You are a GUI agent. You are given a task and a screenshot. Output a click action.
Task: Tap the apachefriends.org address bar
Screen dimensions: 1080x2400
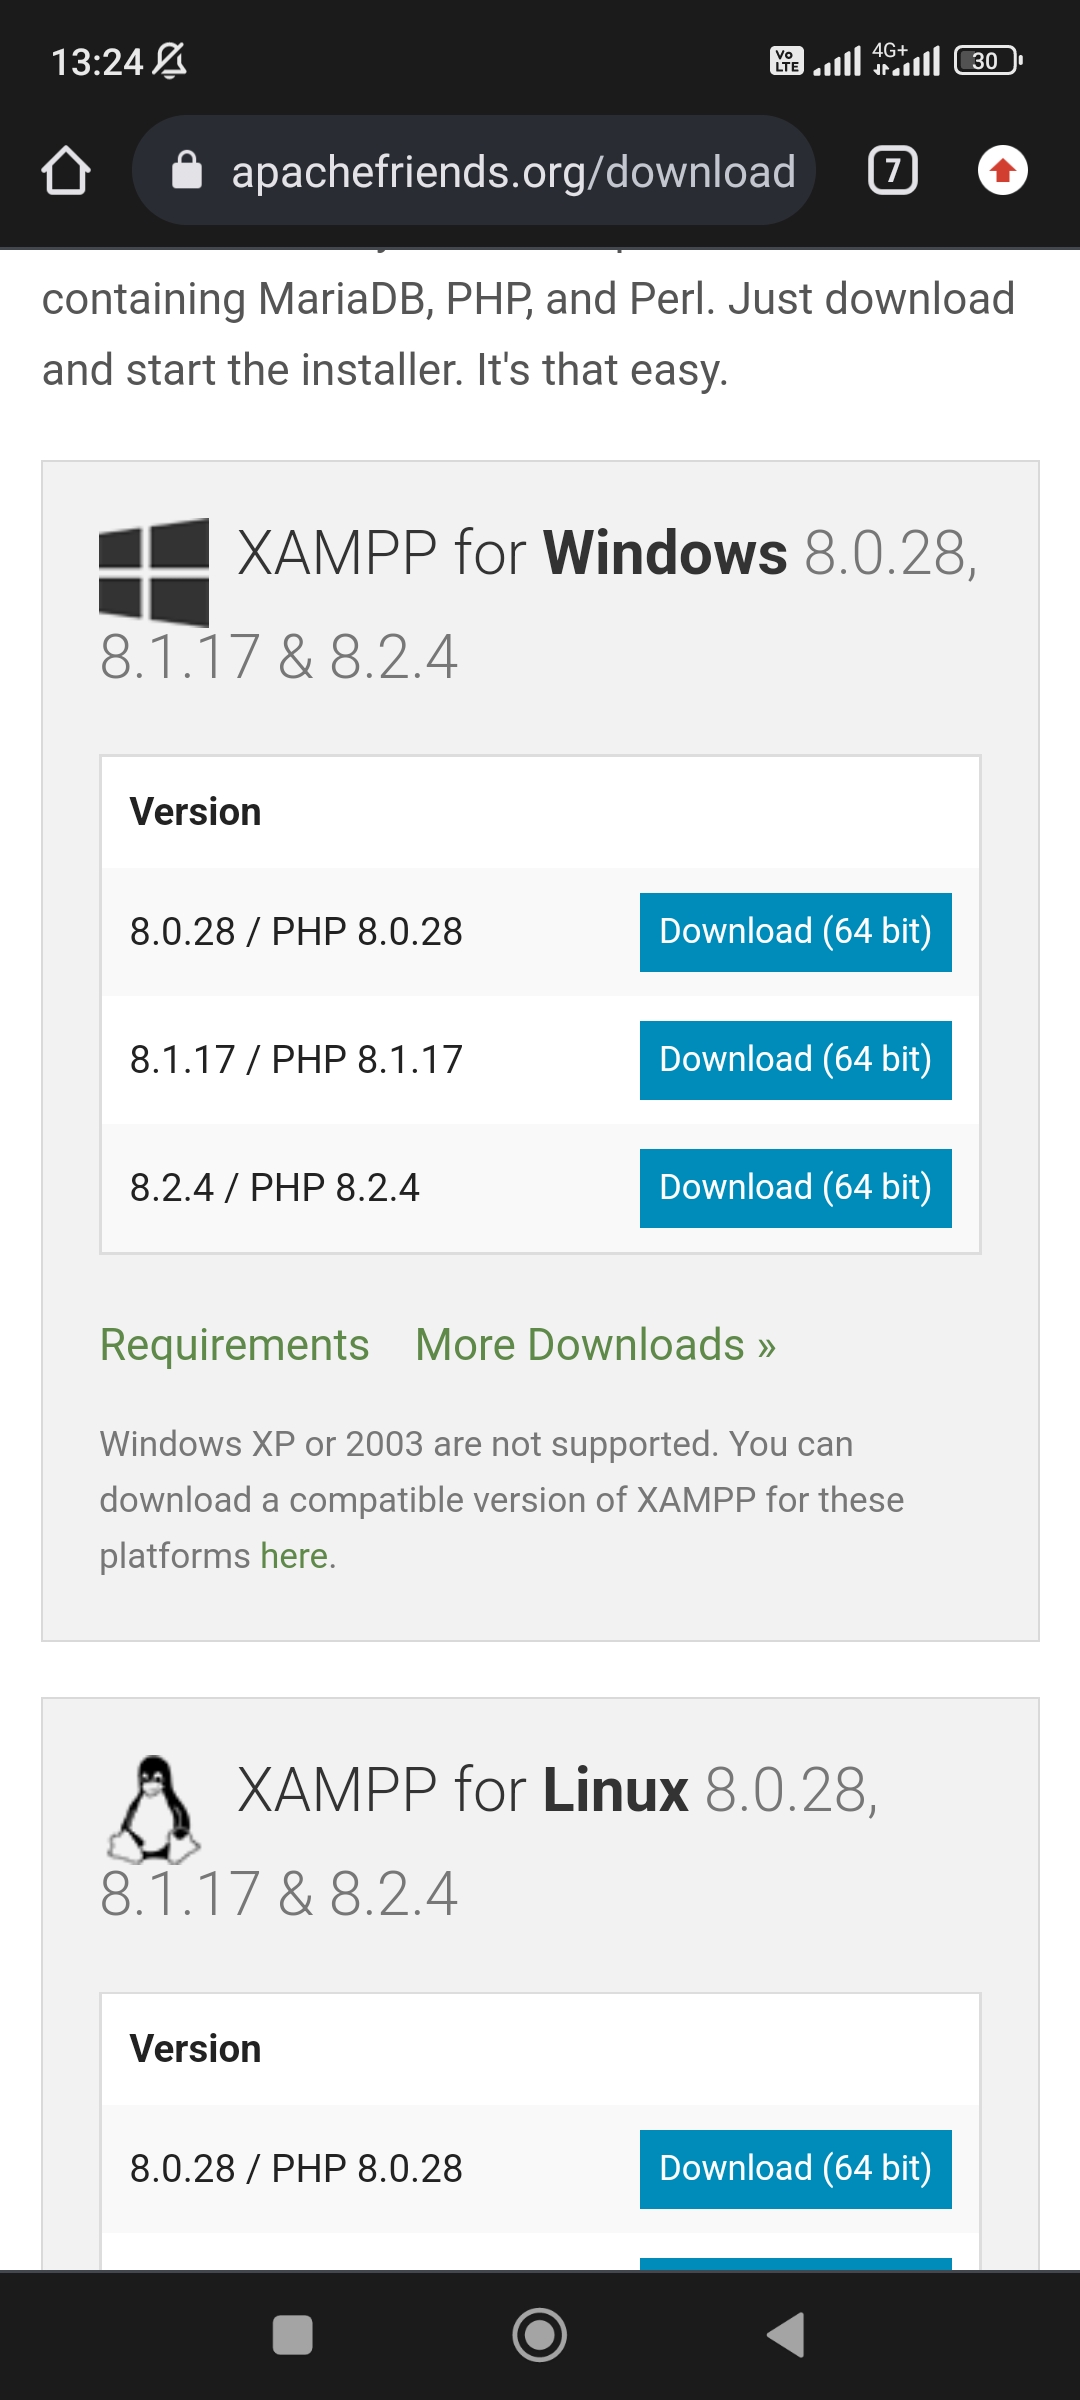(x=474, y=171)
